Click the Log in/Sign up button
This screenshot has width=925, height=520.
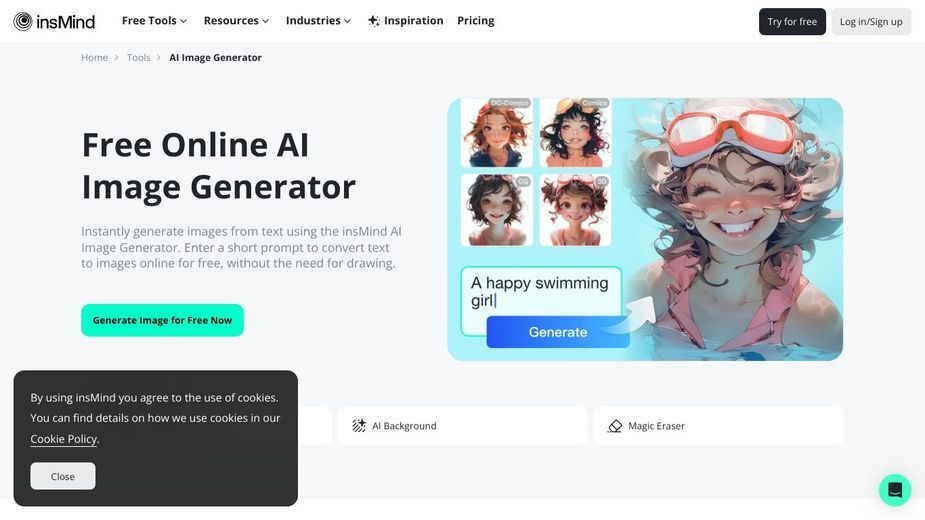pyautogui.click(x=871, y=22)
